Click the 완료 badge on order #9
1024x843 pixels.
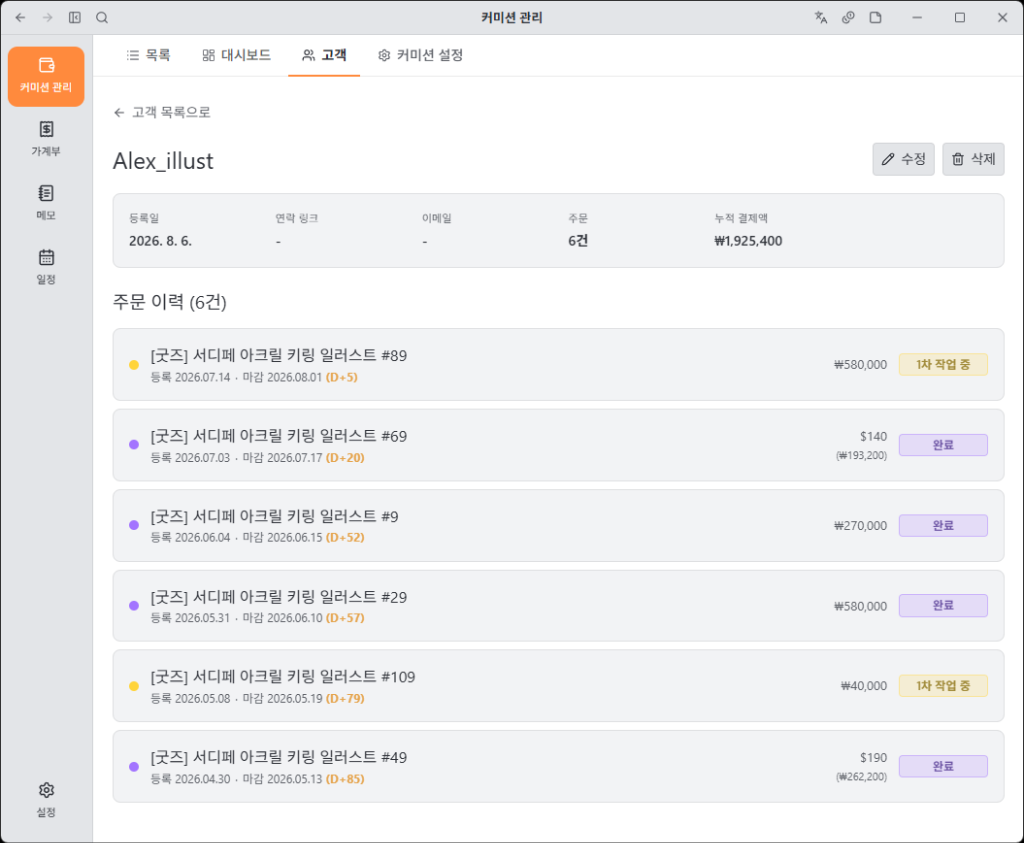click(943, 526)
